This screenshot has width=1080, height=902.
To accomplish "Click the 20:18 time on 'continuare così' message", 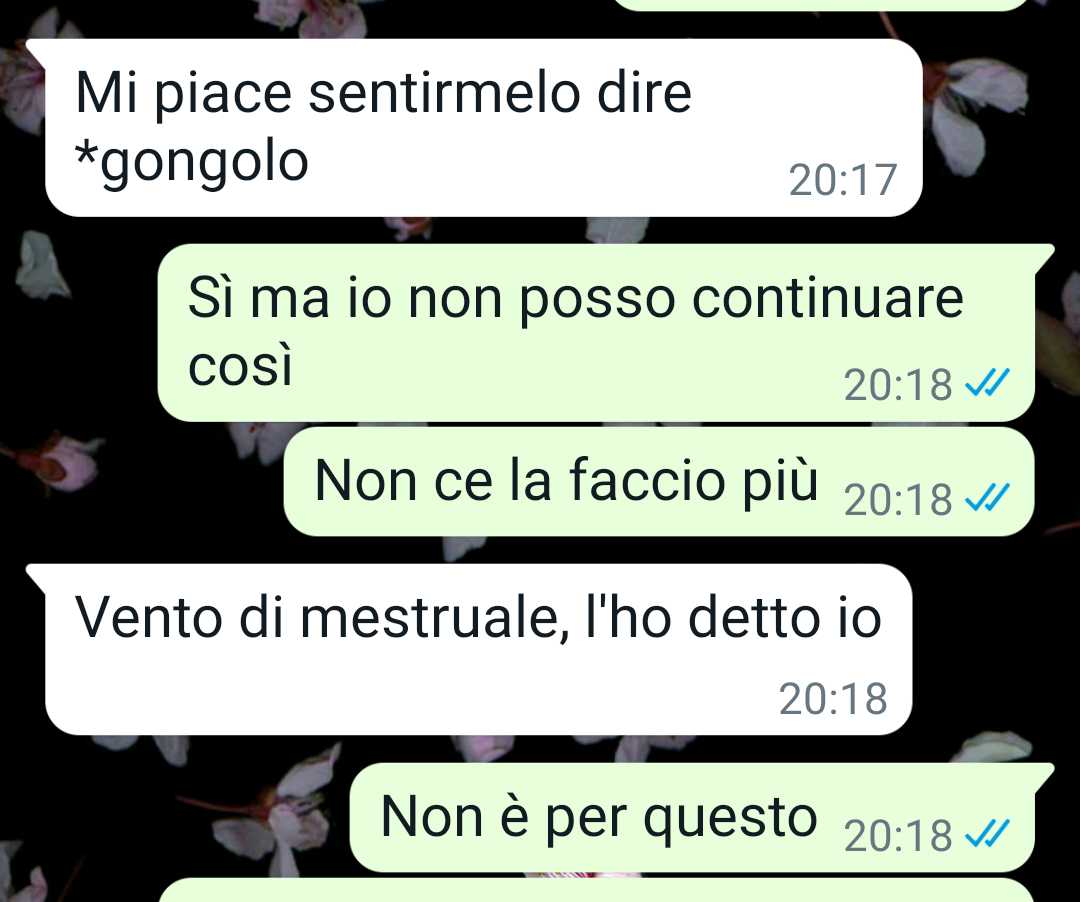I will 898,385.
